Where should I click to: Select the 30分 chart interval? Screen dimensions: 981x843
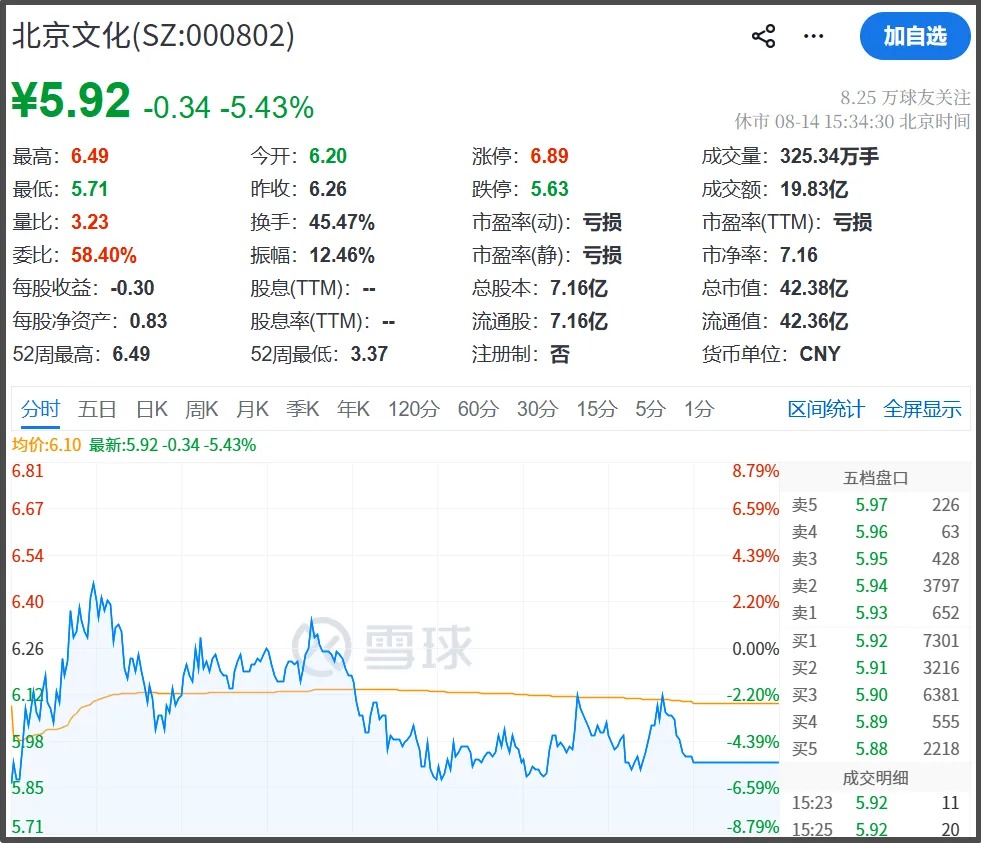click(537, 409)
